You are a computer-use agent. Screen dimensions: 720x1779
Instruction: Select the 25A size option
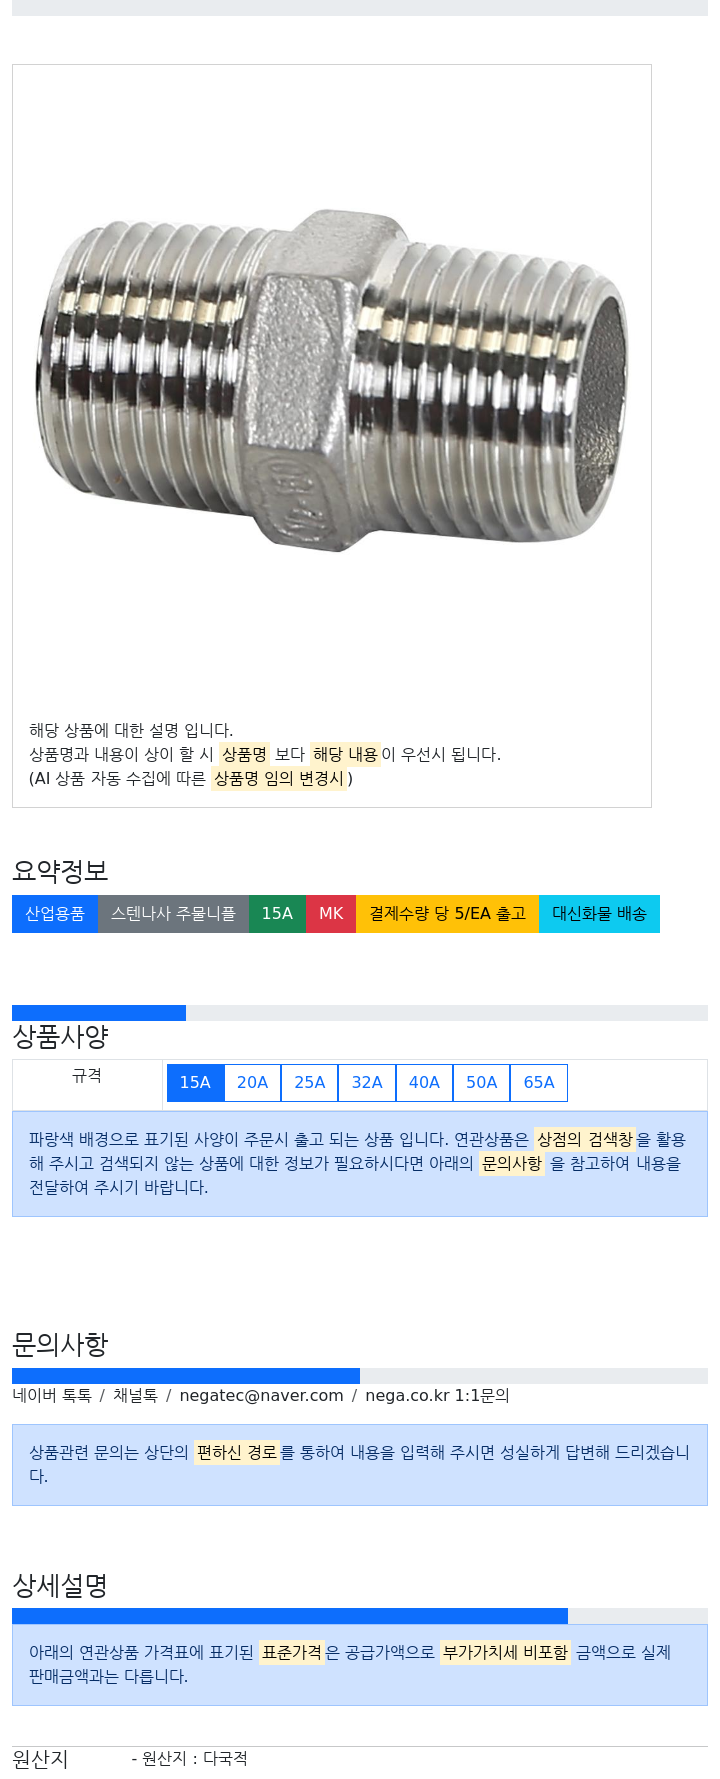310,1083
